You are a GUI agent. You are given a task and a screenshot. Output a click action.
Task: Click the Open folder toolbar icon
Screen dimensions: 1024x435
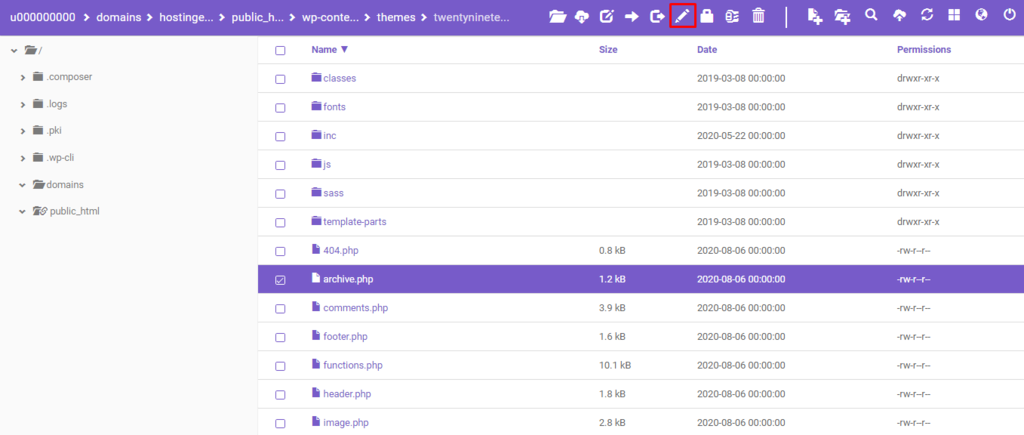click(x=557, y=17)
